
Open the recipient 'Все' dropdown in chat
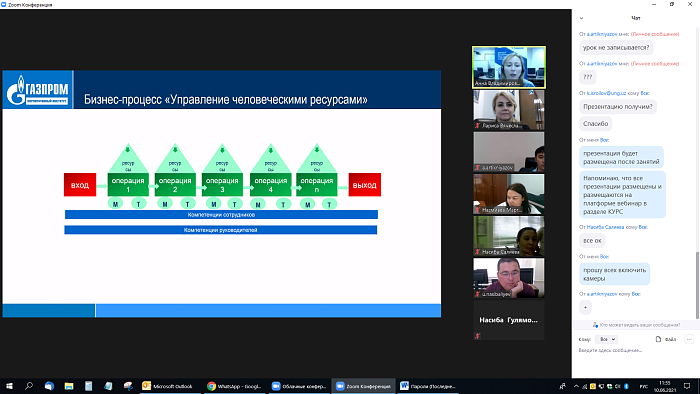(607, 339)
